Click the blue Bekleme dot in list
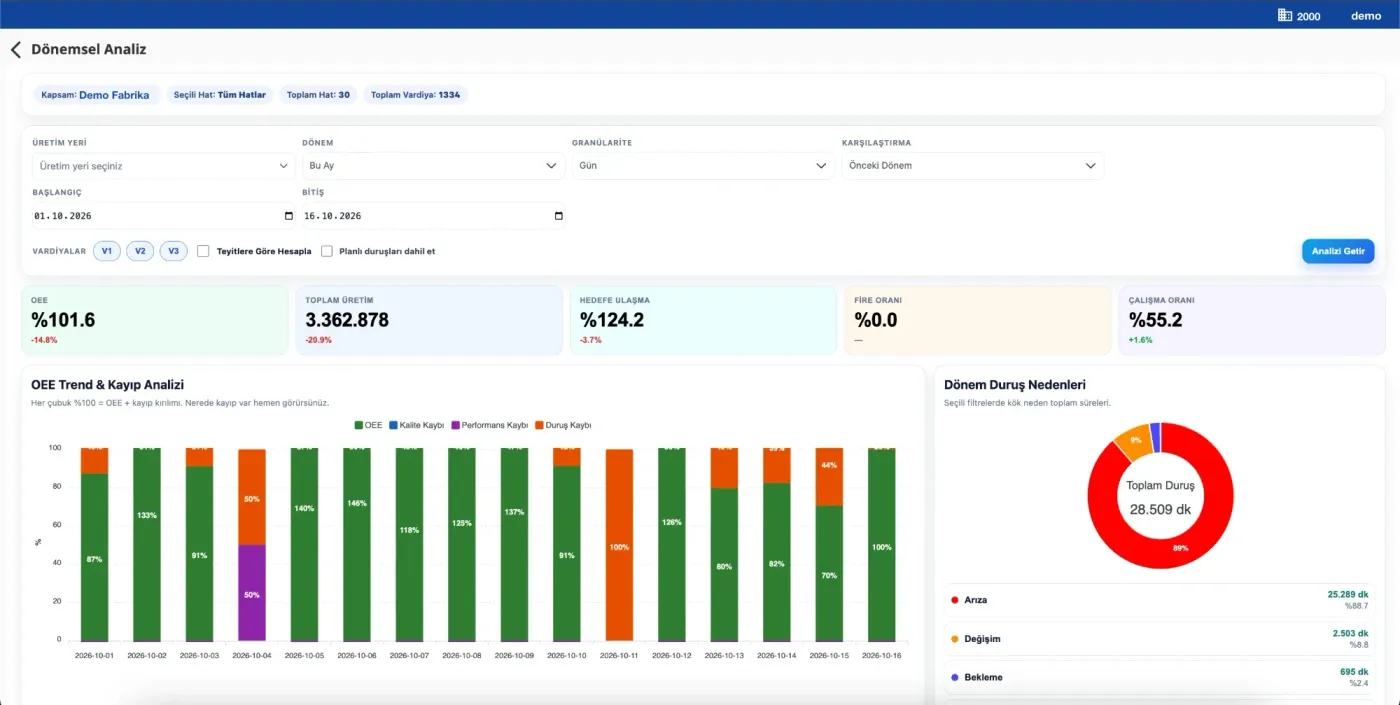 (x=954, y=677)
